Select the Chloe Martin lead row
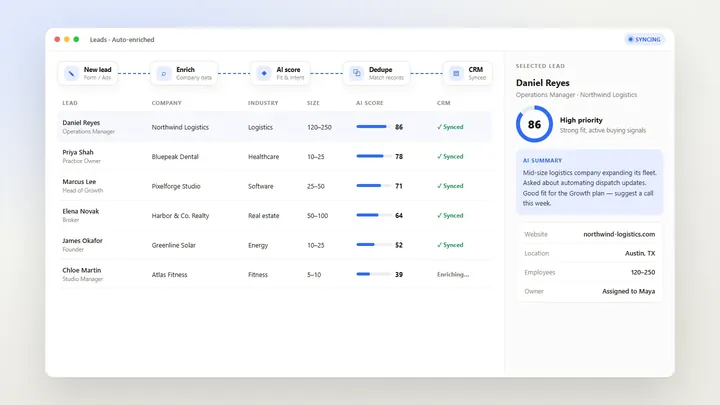This screenshot has width=720, height=405. [275, 274]
